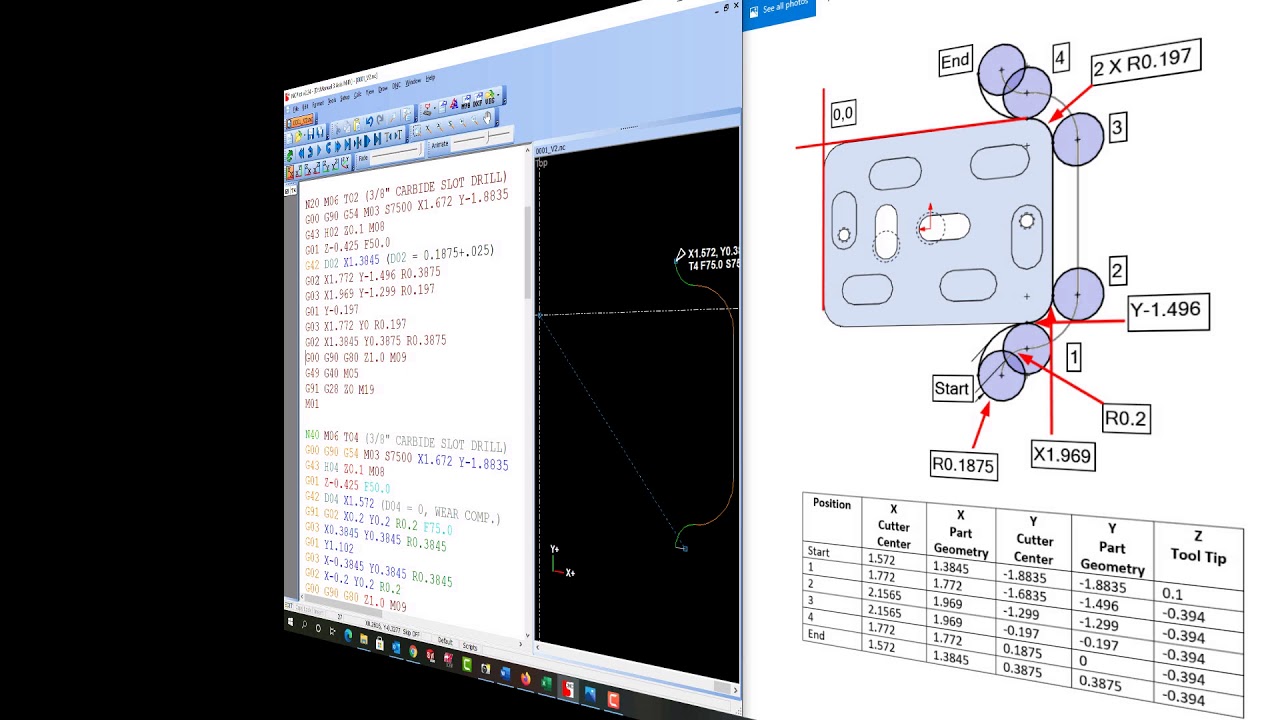The height and width of the screenshot is (720, 1280).
Task: Open the Draw menu
Action: [x=383, y=89]
